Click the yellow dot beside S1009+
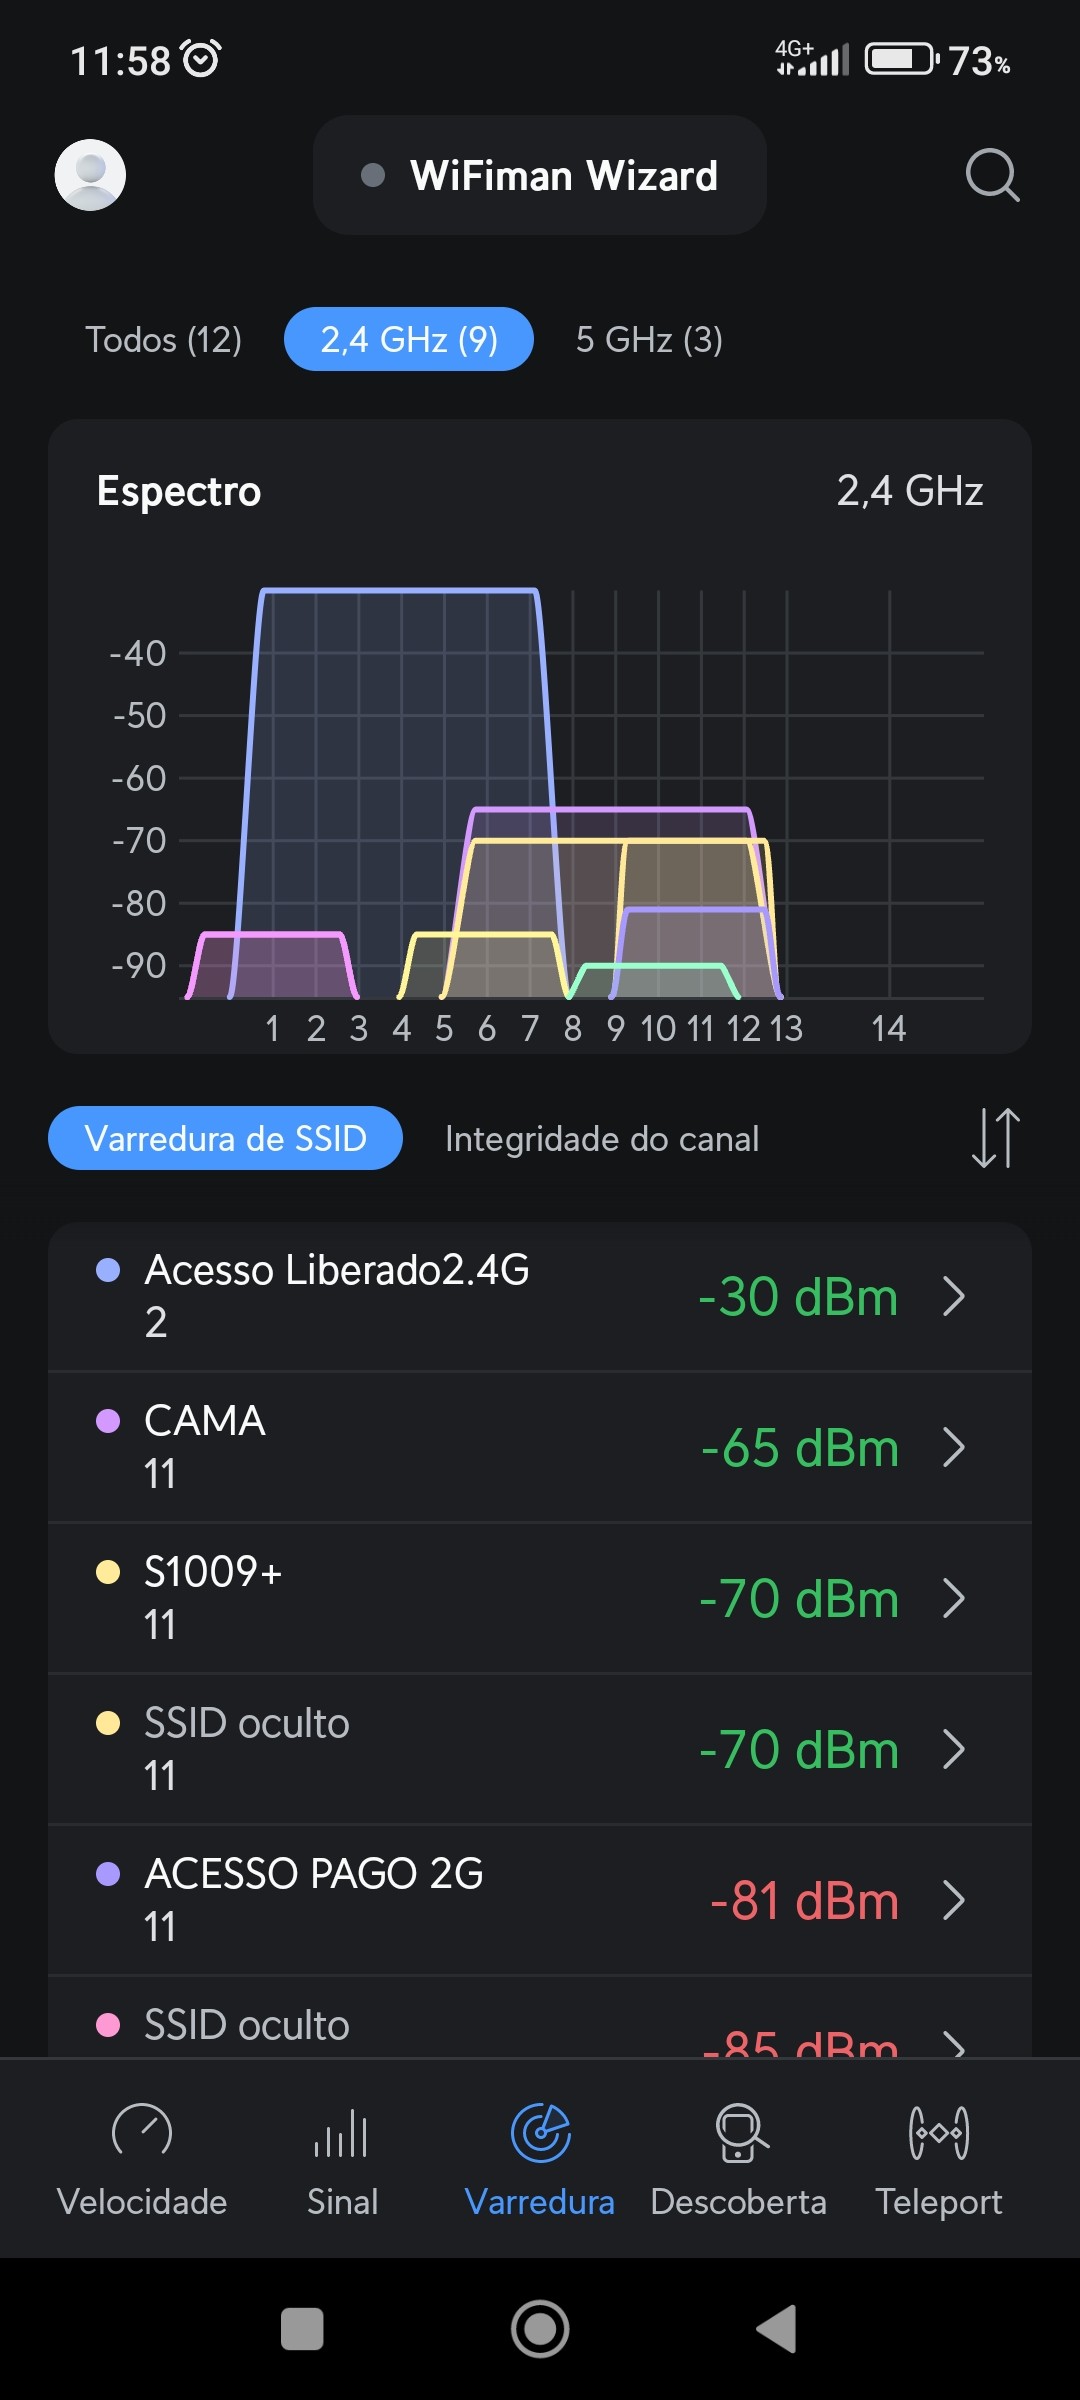The width and height of the screenshot is (1080, 2400). tap(108, 1572)
